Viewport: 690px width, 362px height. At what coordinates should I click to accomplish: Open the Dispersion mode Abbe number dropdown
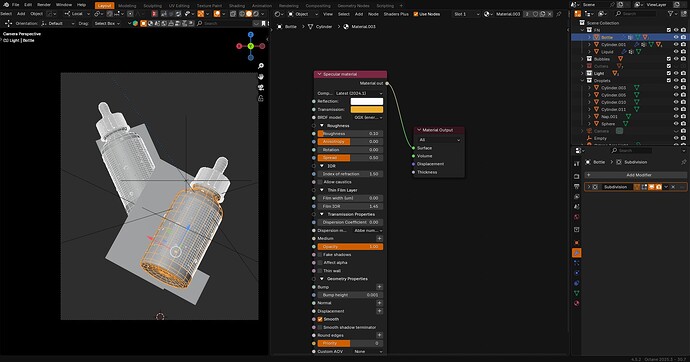coord(368,230)
